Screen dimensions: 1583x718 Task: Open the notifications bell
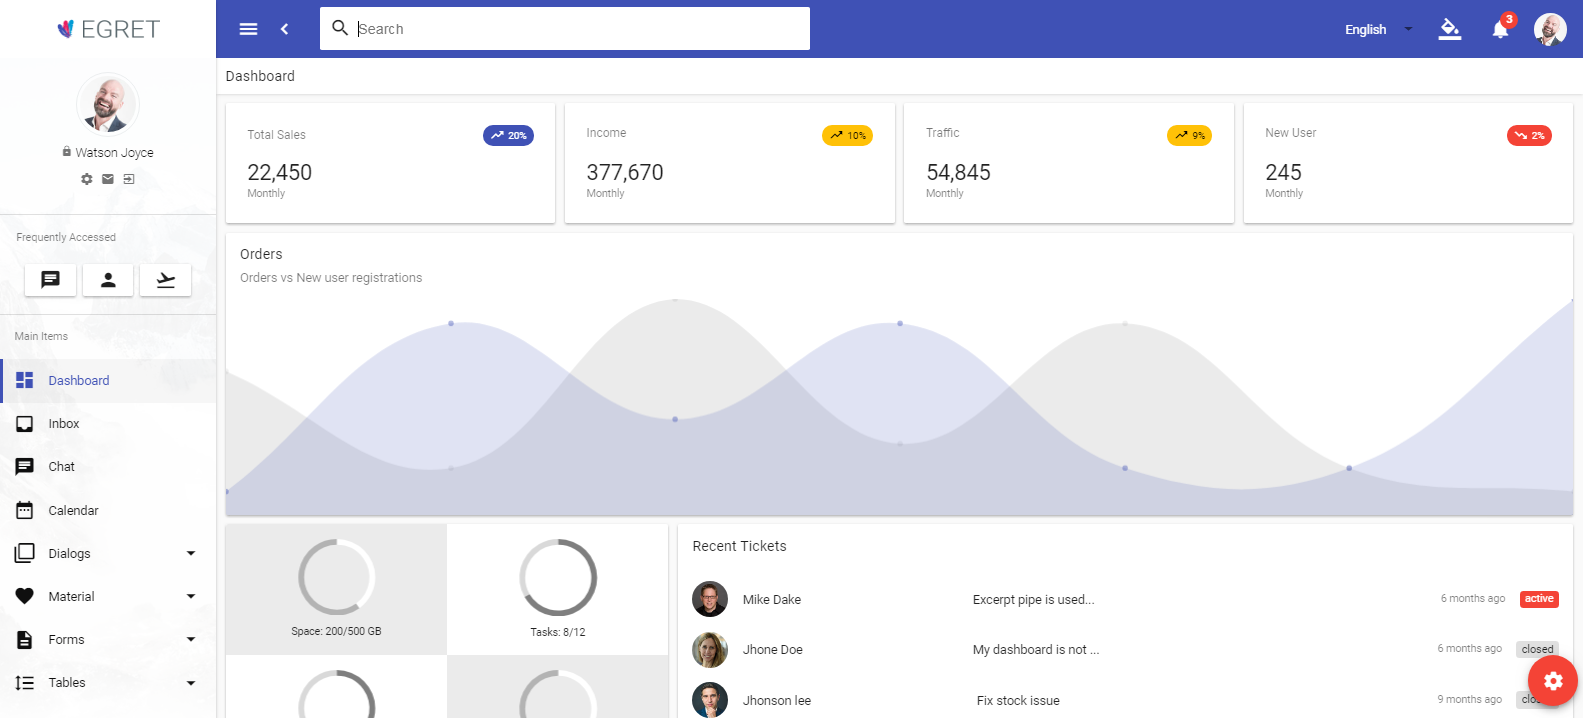tap(1500, 29)
